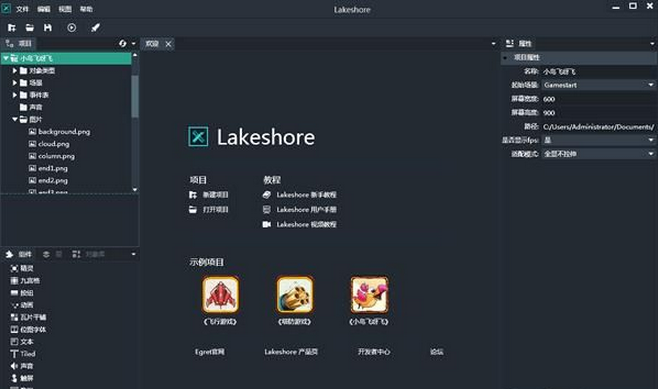Click the video tutorial camera icon
Image resolution: width=658 pixels, height=389 pixels.
(266, 225)
